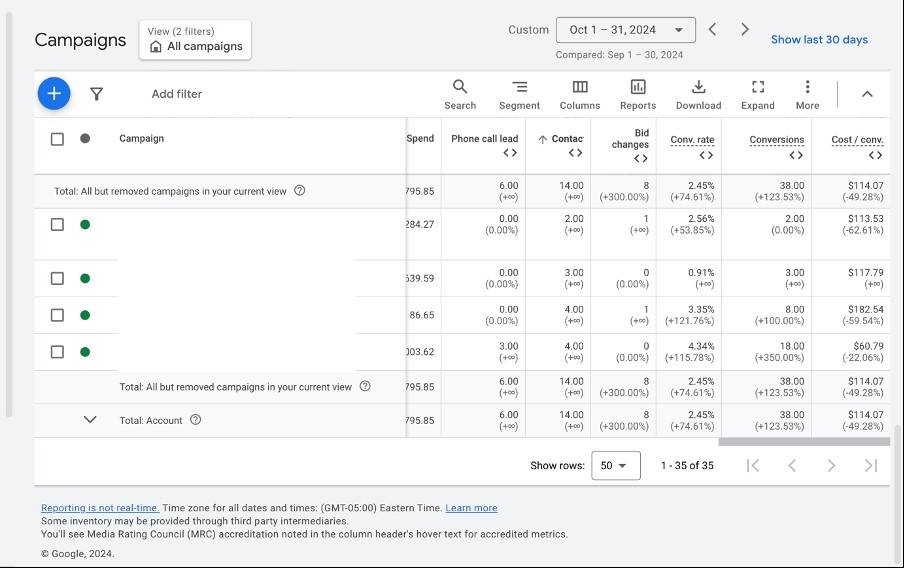Open the All campaigns view selector
The image size is (904, 568).
pyautogui.click(x=195, y=40)
